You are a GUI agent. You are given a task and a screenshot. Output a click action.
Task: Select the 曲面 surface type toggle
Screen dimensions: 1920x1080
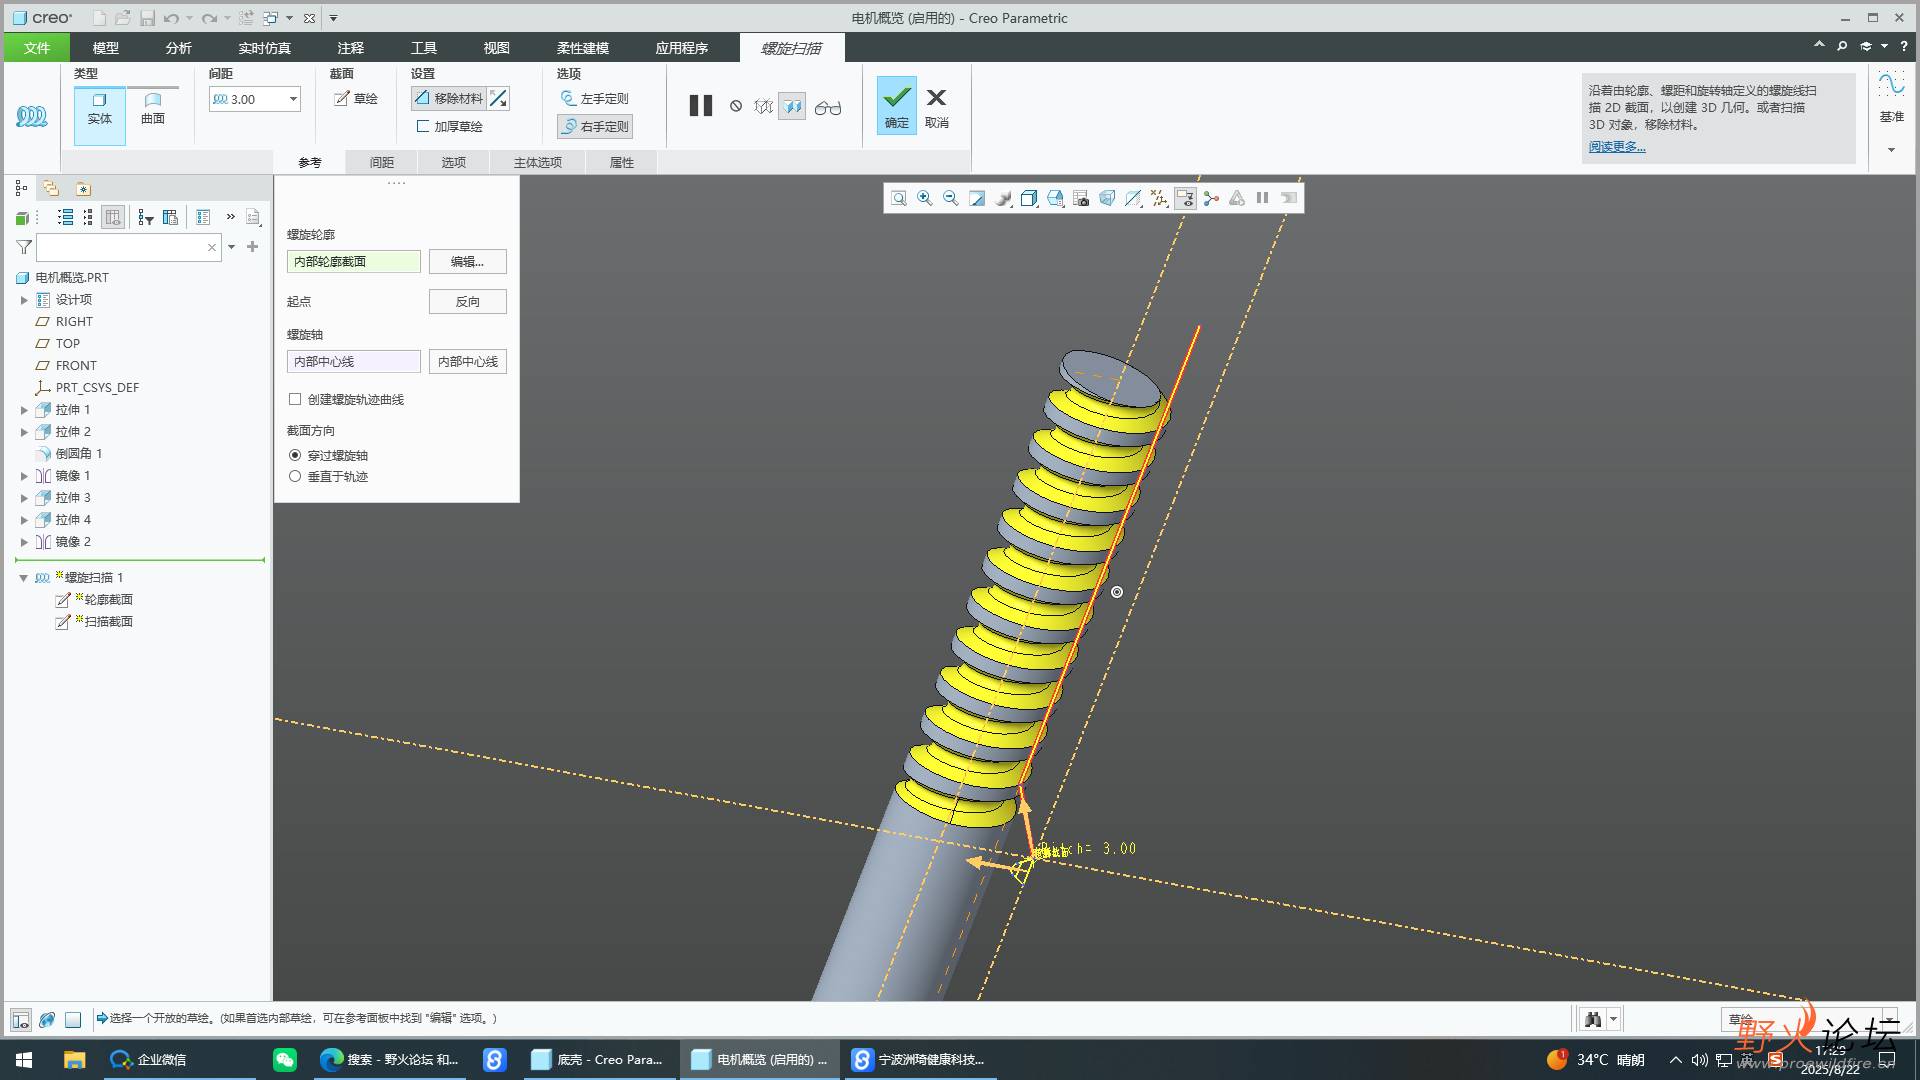coord(153,109)
